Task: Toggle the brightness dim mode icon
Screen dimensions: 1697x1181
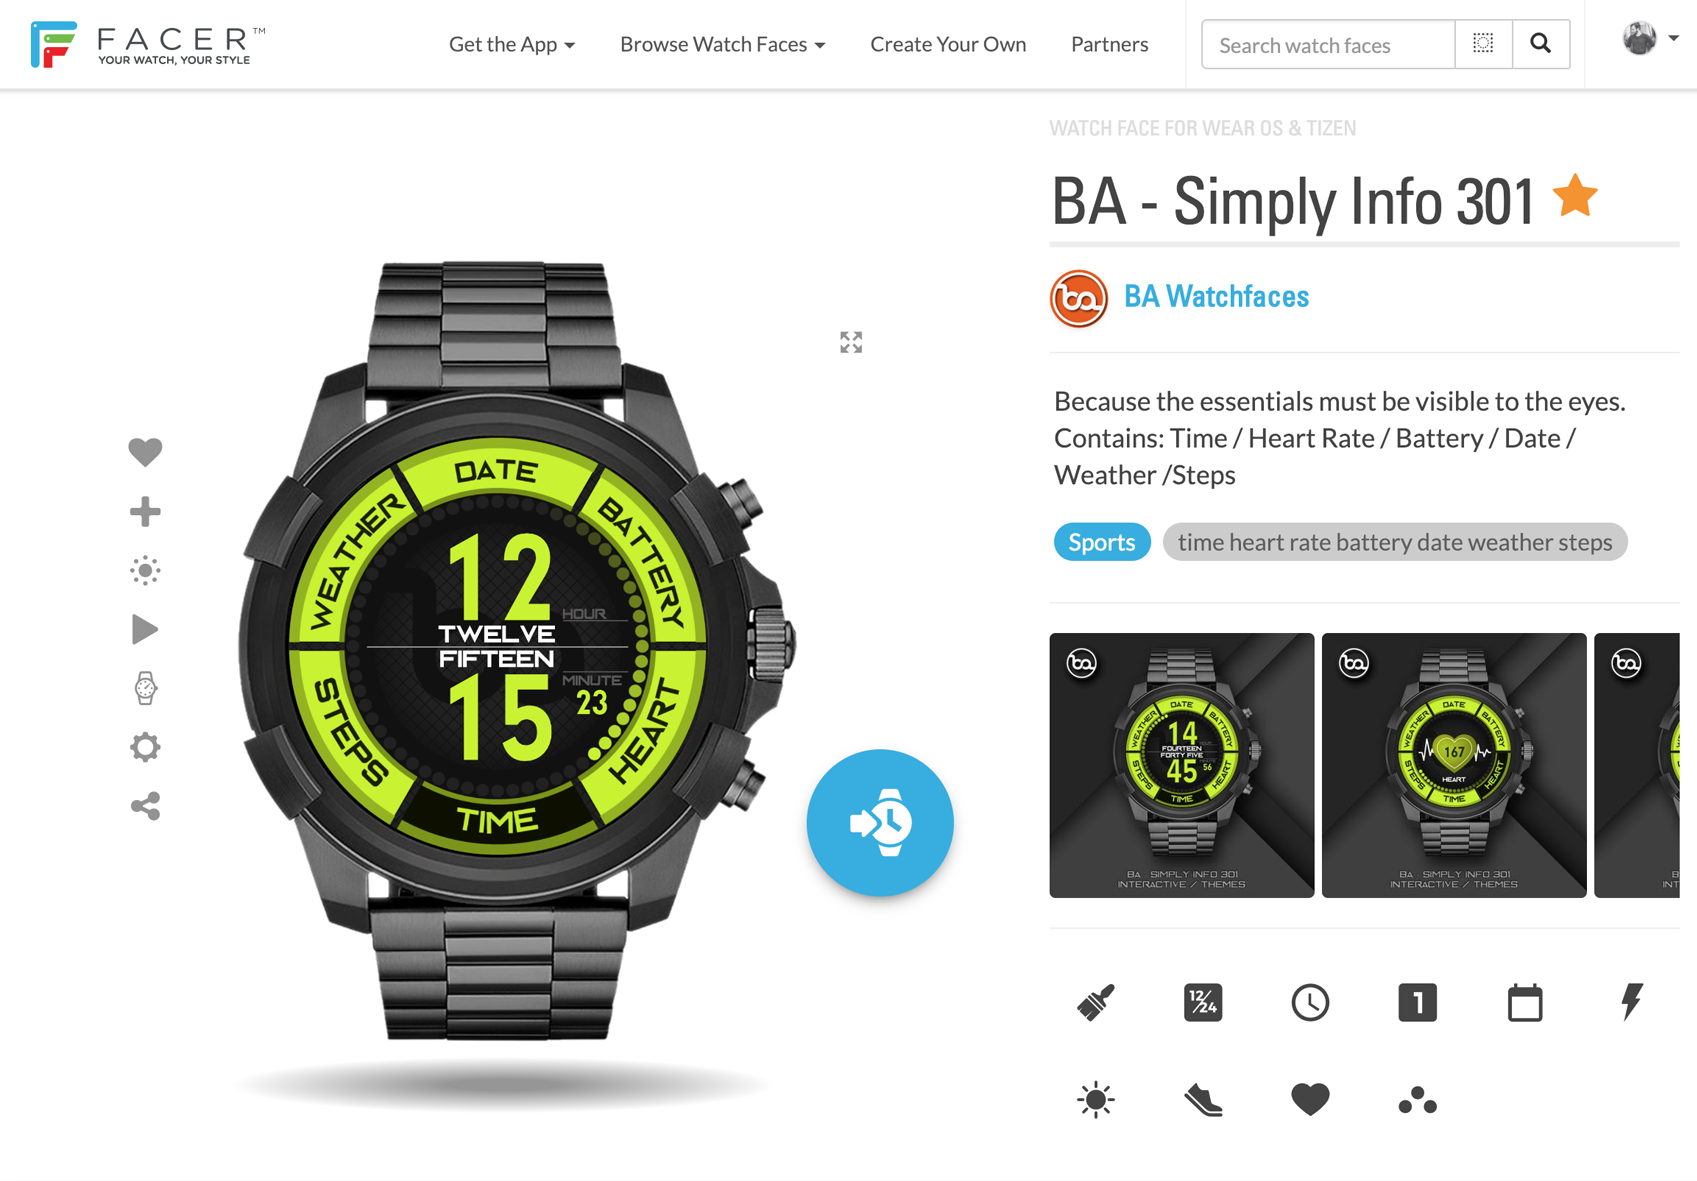Action: click(x=145, y=570)
